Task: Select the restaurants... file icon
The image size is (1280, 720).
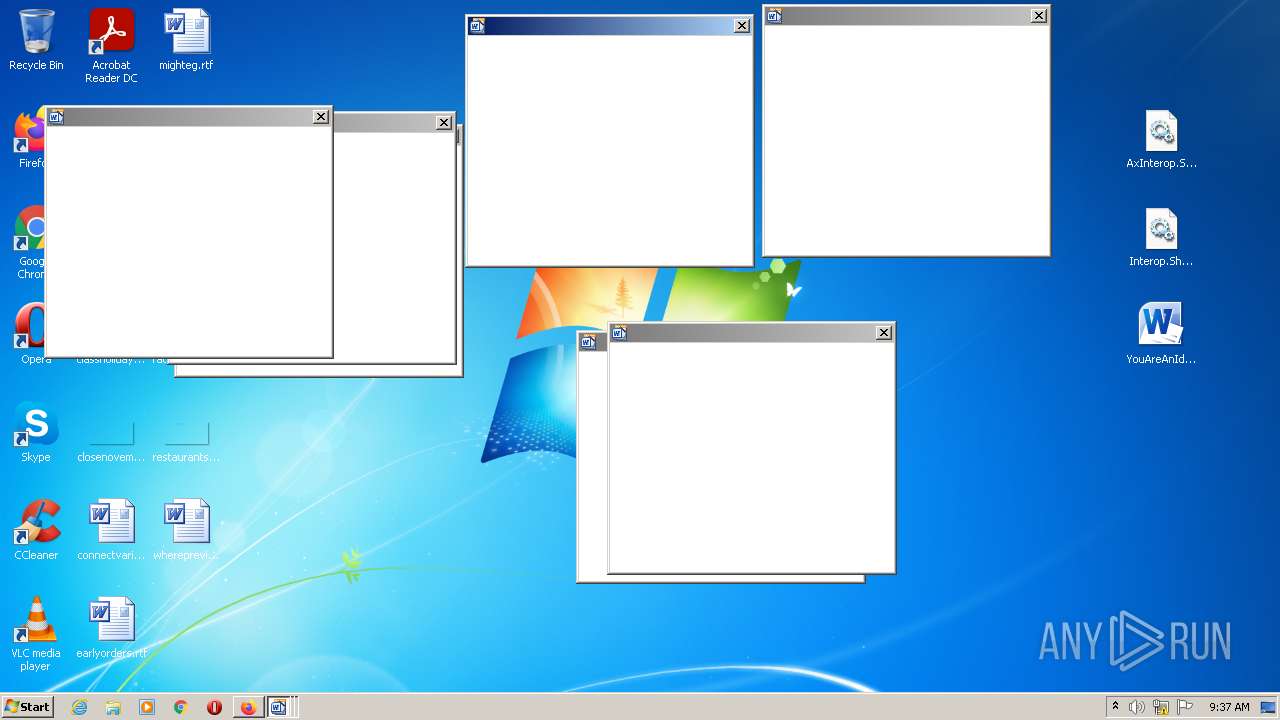Action: [186, 440]
